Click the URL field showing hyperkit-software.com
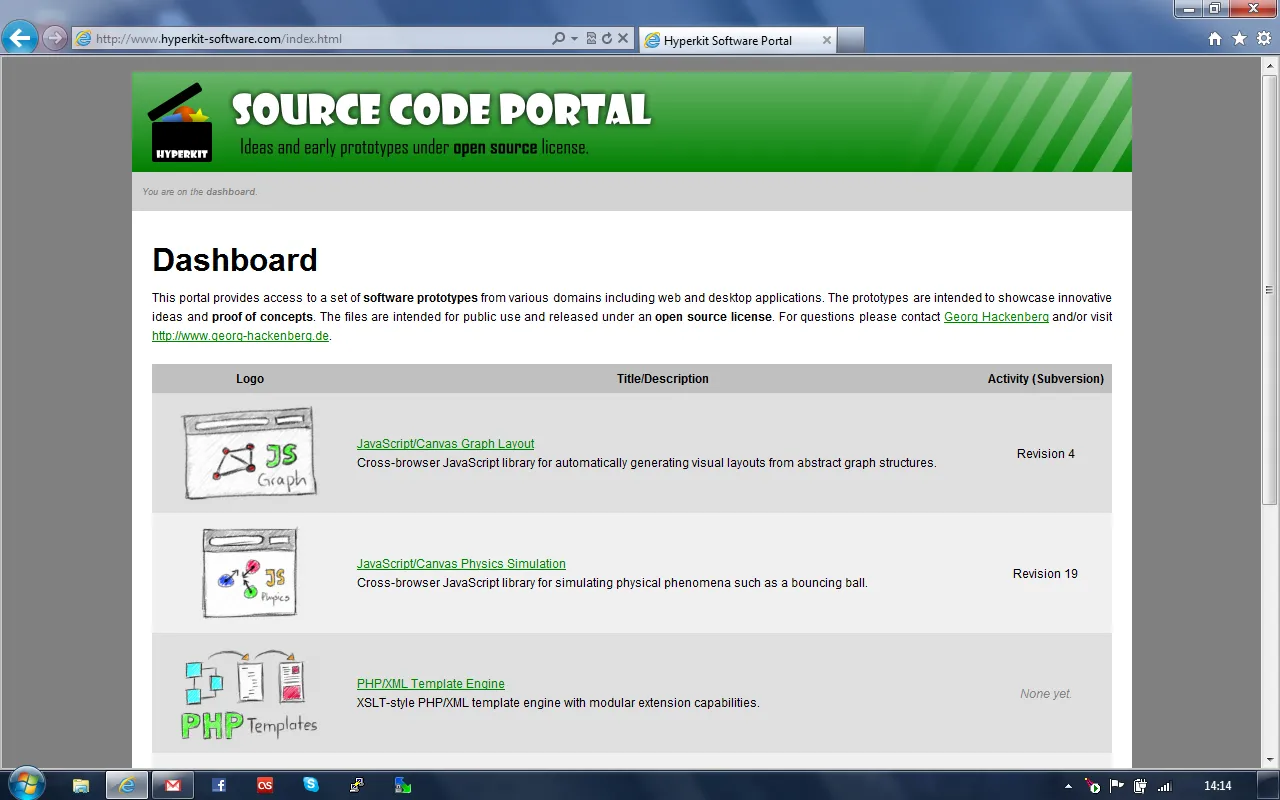The height and width of the screenshot is (800, 1280). [x=310, y=39]
